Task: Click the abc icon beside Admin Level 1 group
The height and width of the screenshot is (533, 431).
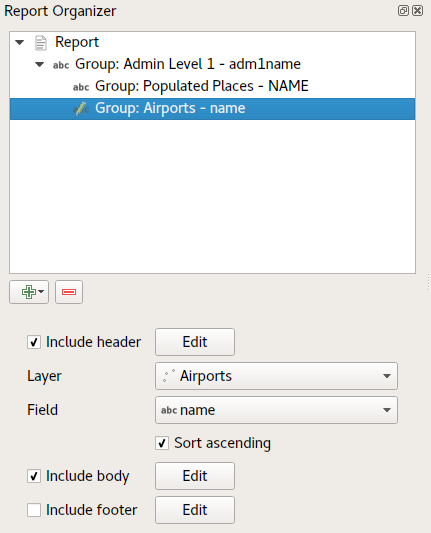Action: 61,65
